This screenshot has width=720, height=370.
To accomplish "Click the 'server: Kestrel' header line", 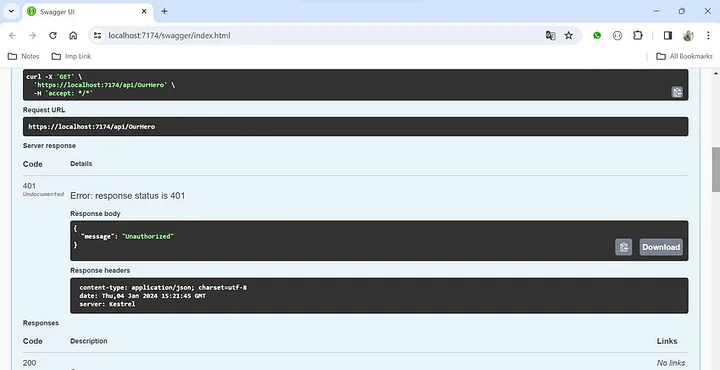I will (x=107, y=304).
